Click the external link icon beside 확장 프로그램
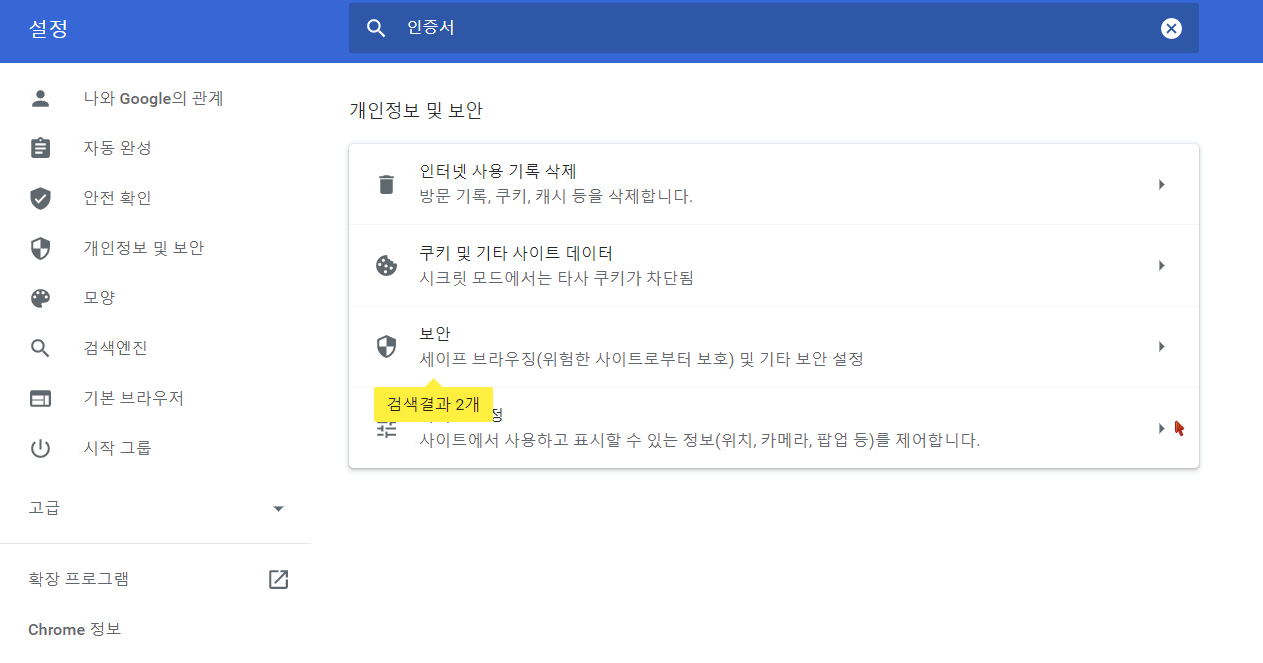Screen dimensions: 1263x663 pyautogui.click(x=278, y=579)
